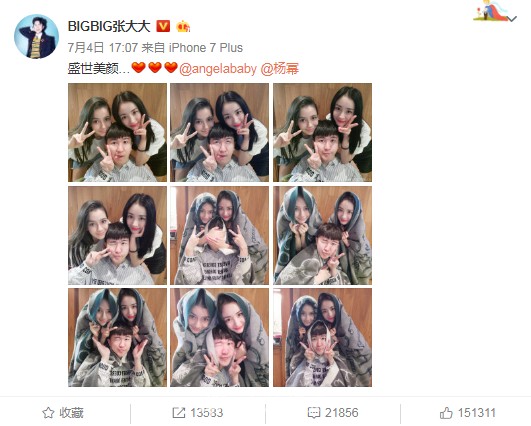The image size is (531, 426).
Task: Open the 21856 comments section
Action: (x=333, y=413)
